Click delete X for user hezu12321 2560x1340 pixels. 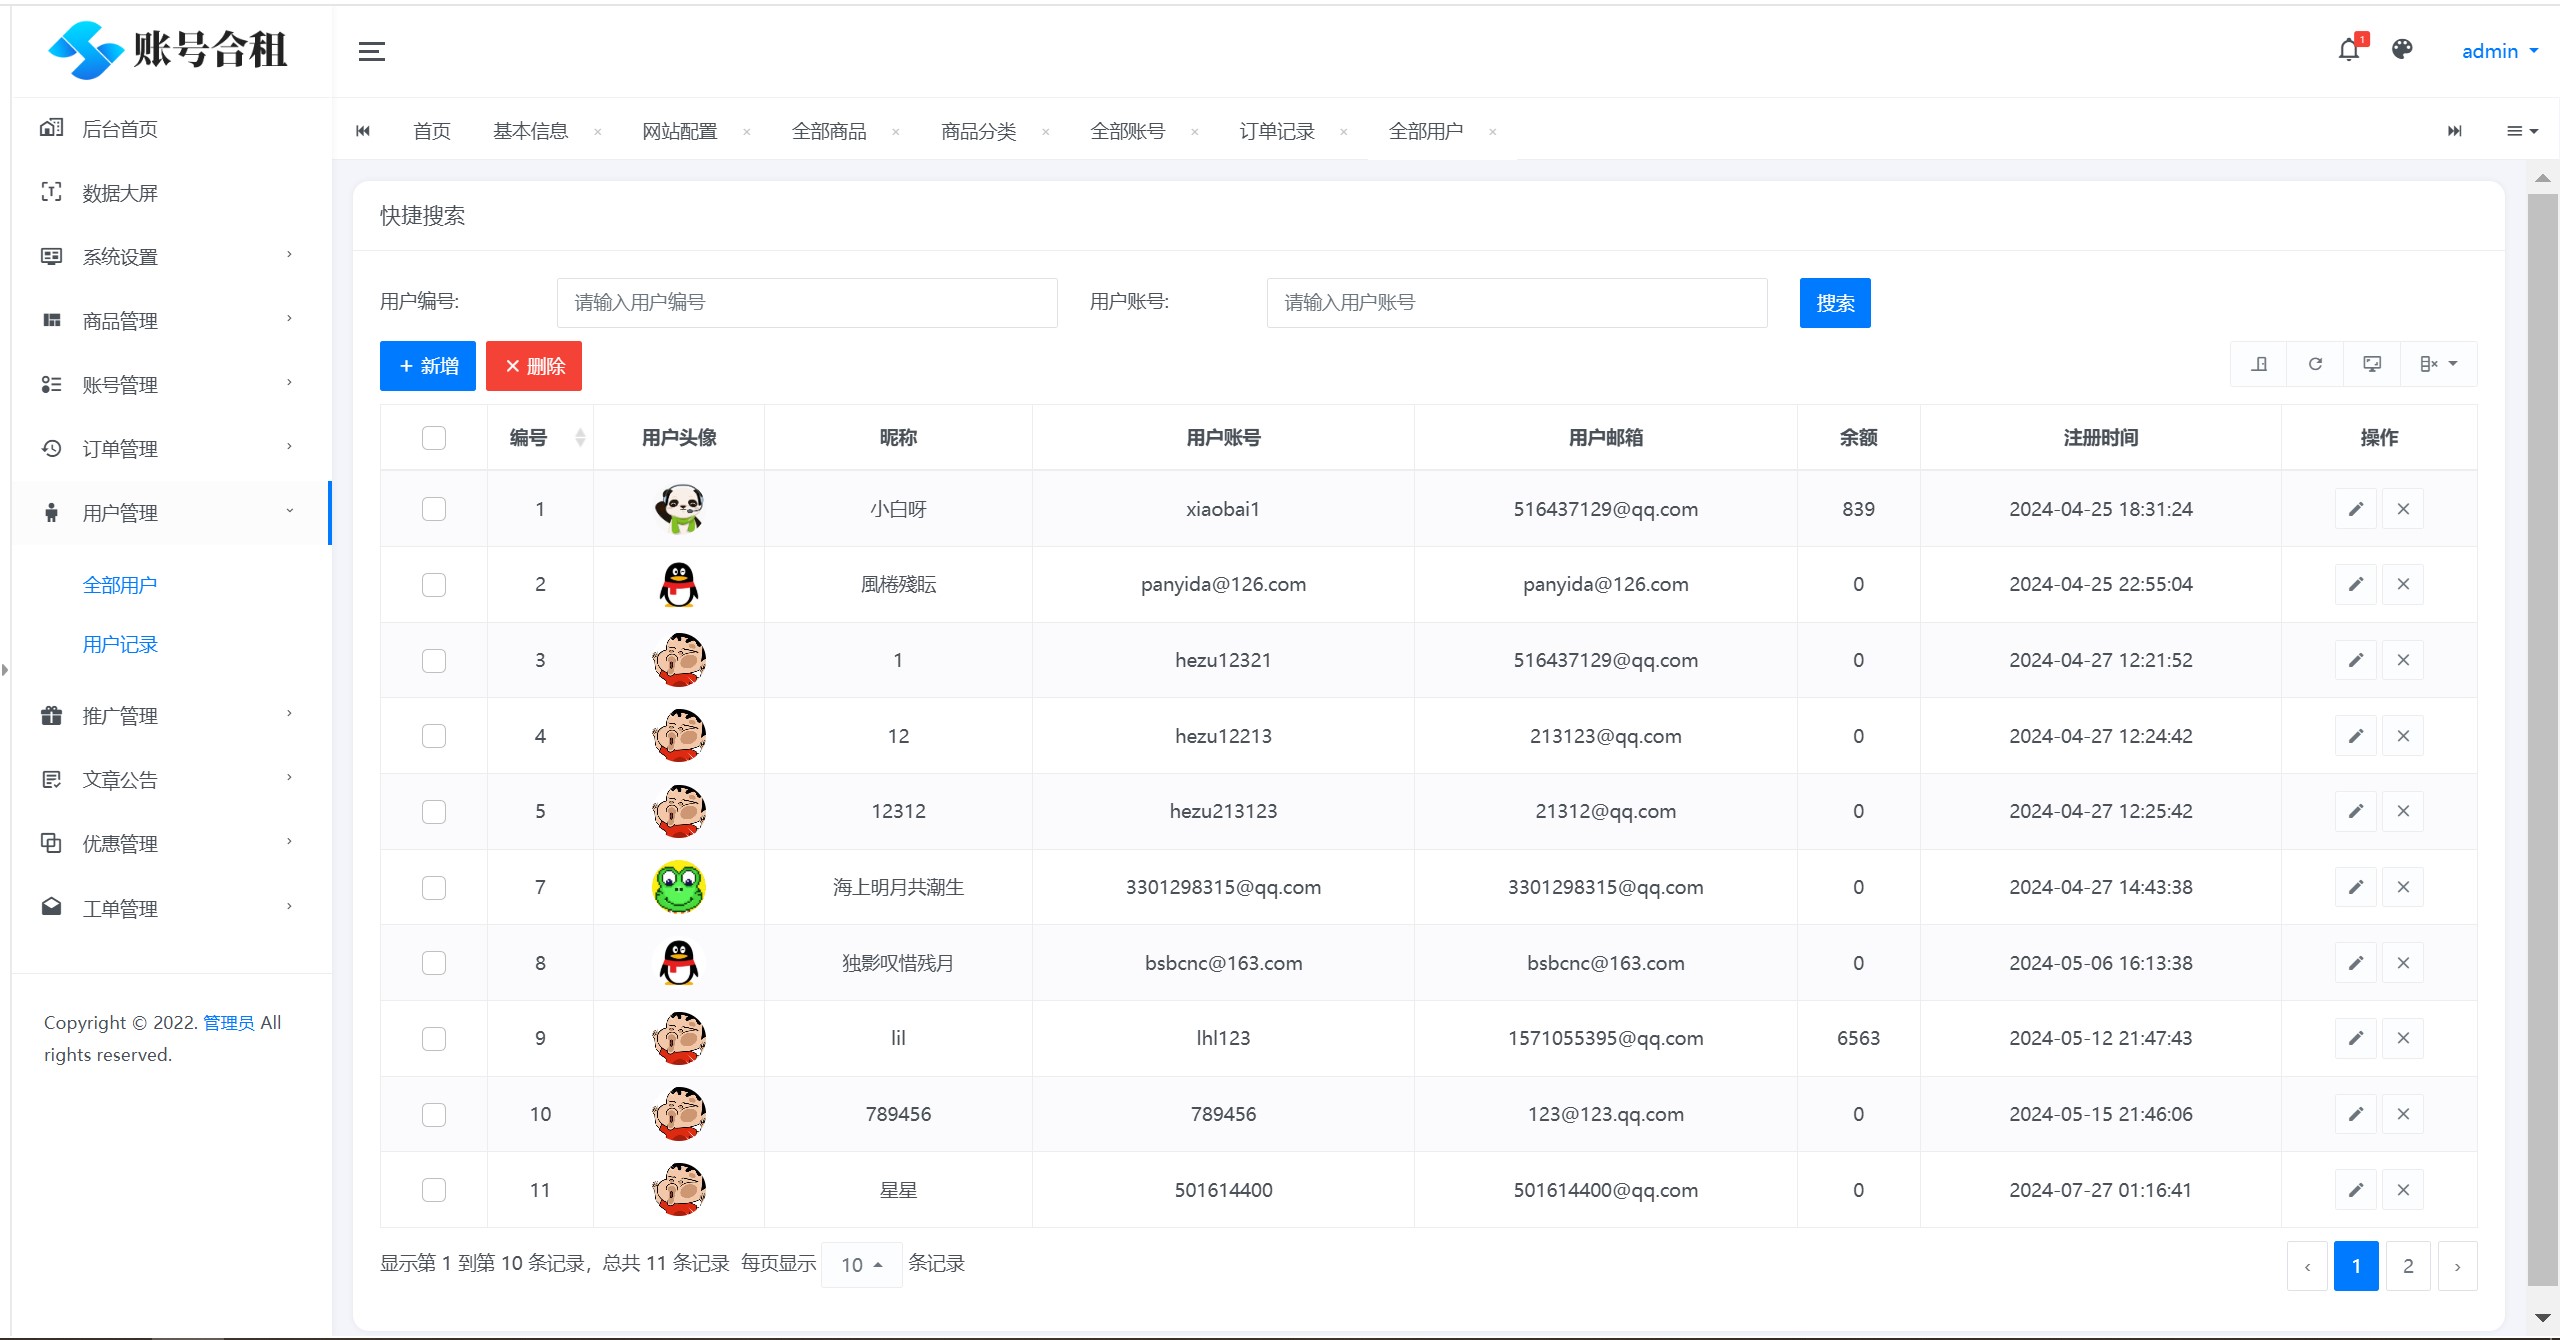[x=2403, y=660]
